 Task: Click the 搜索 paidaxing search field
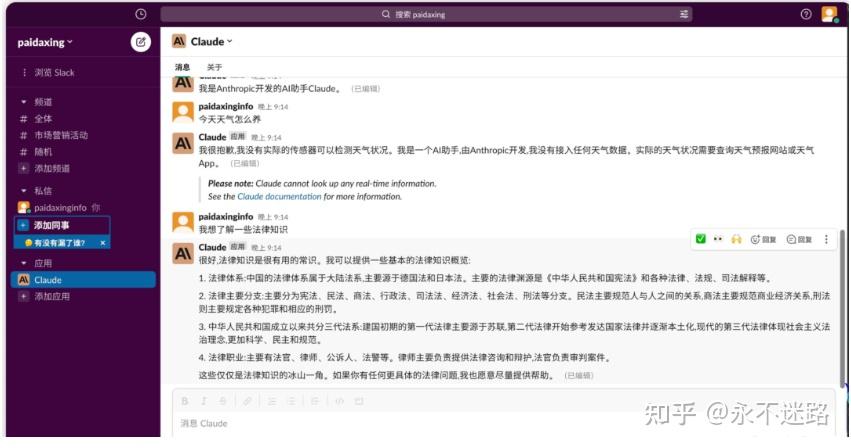[x=426, y=14]
